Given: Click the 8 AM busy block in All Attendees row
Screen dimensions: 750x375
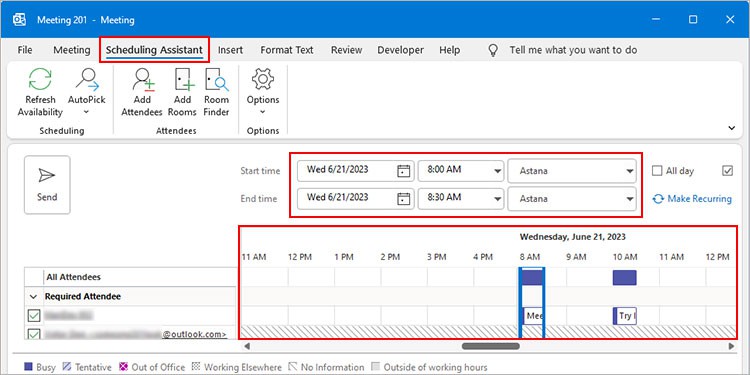Looking at the screenshot, I should coord(532,277).
